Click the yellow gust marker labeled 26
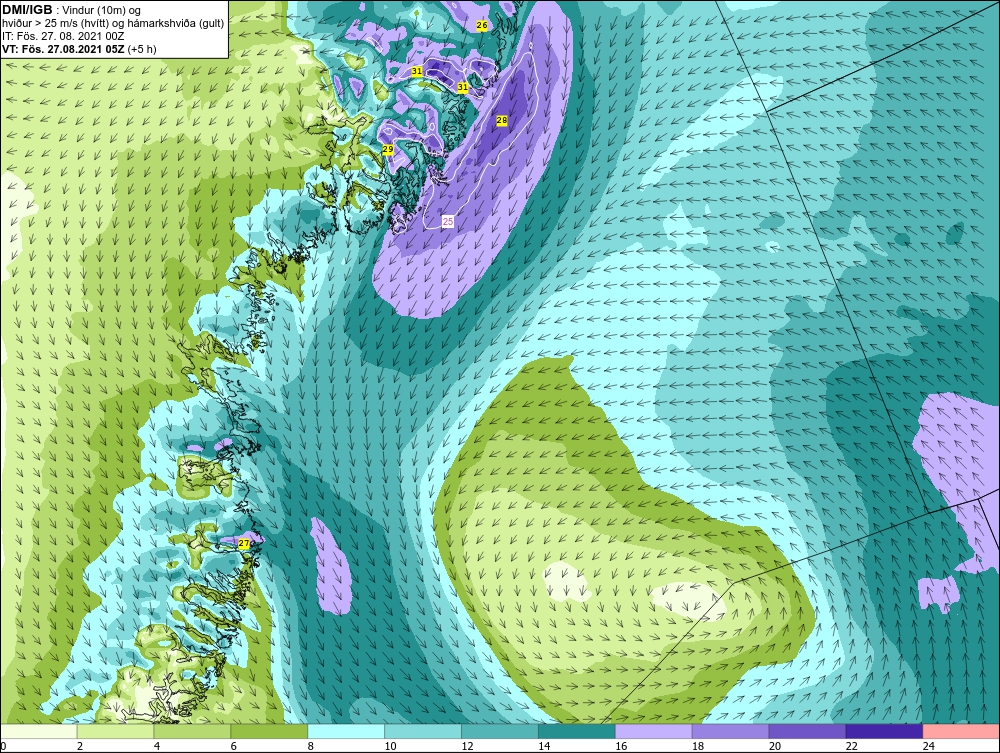 click(x=482, y=26)
